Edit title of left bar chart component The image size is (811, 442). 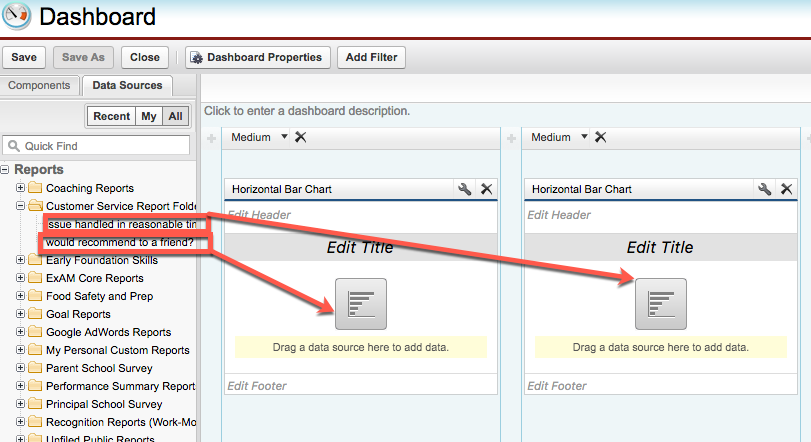coord(361,247)
